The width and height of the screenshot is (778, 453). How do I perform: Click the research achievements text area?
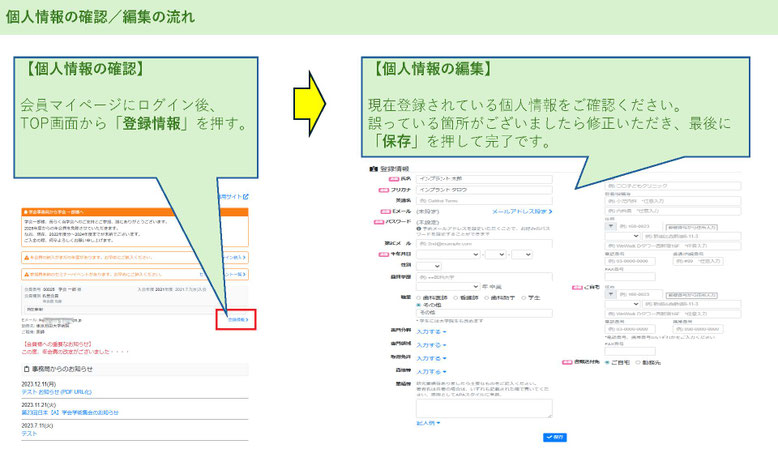coord(484,408)
